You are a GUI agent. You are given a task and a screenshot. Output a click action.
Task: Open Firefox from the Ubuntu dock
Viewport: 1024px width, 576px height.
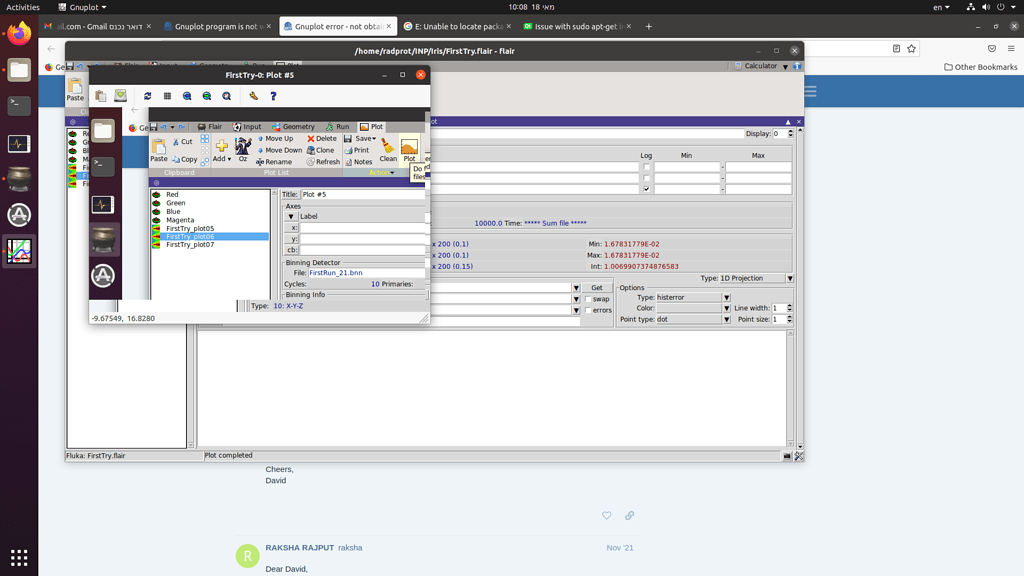click(19, 34)
